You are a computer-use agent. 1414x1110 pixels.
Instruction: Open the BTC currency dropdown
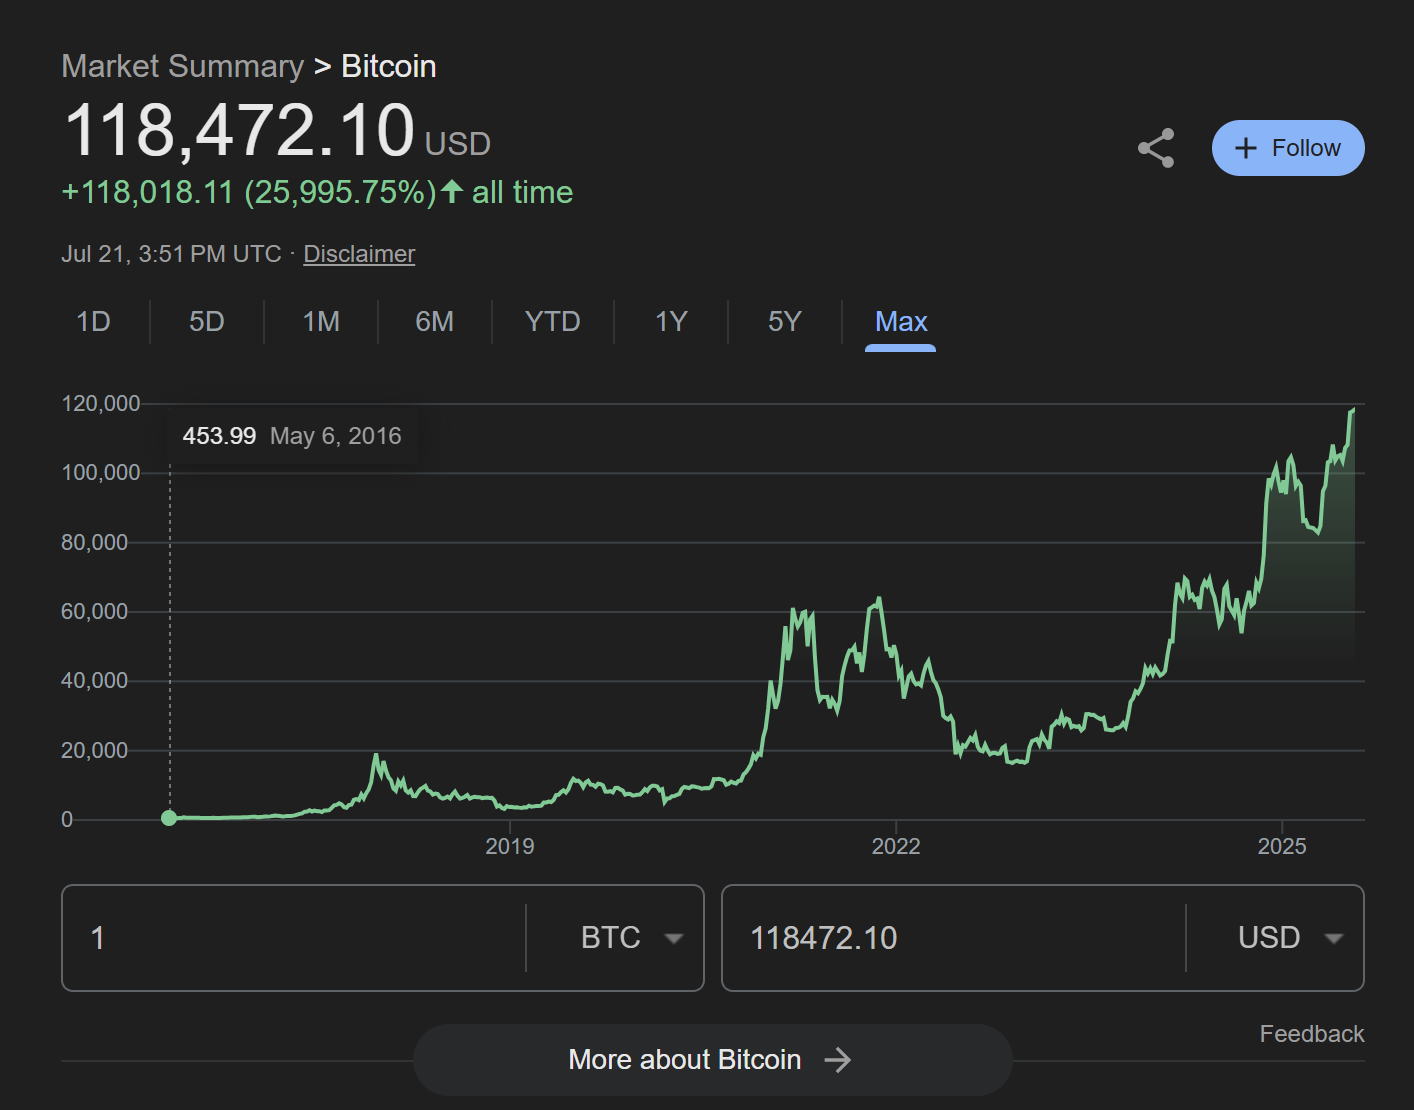pos(631,938)
